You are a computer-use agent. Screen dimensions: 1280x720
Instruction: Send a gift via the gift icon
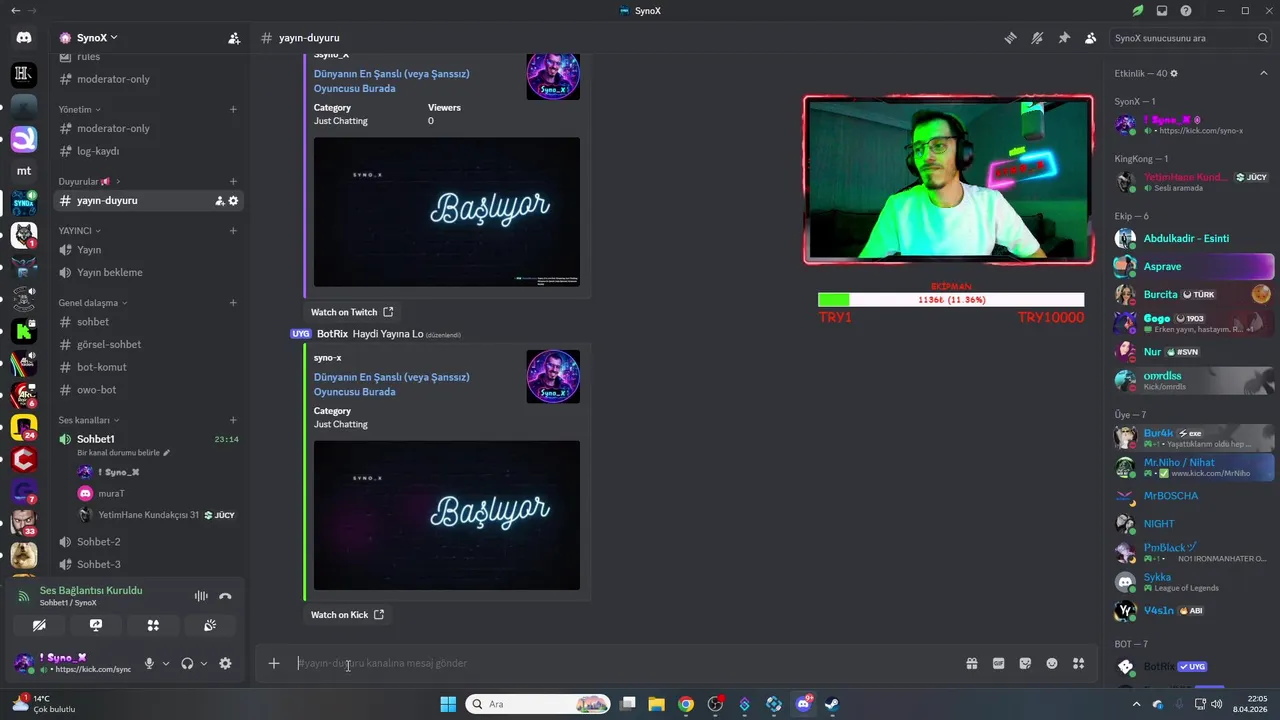(x=971, y=663)
